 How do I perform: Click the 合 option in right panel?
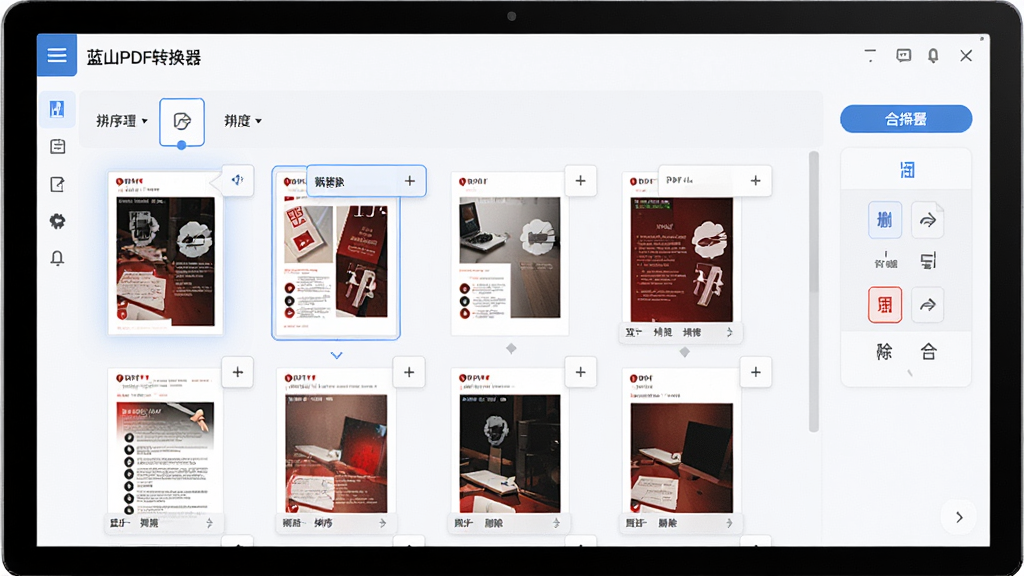click(x=929, y=352)
